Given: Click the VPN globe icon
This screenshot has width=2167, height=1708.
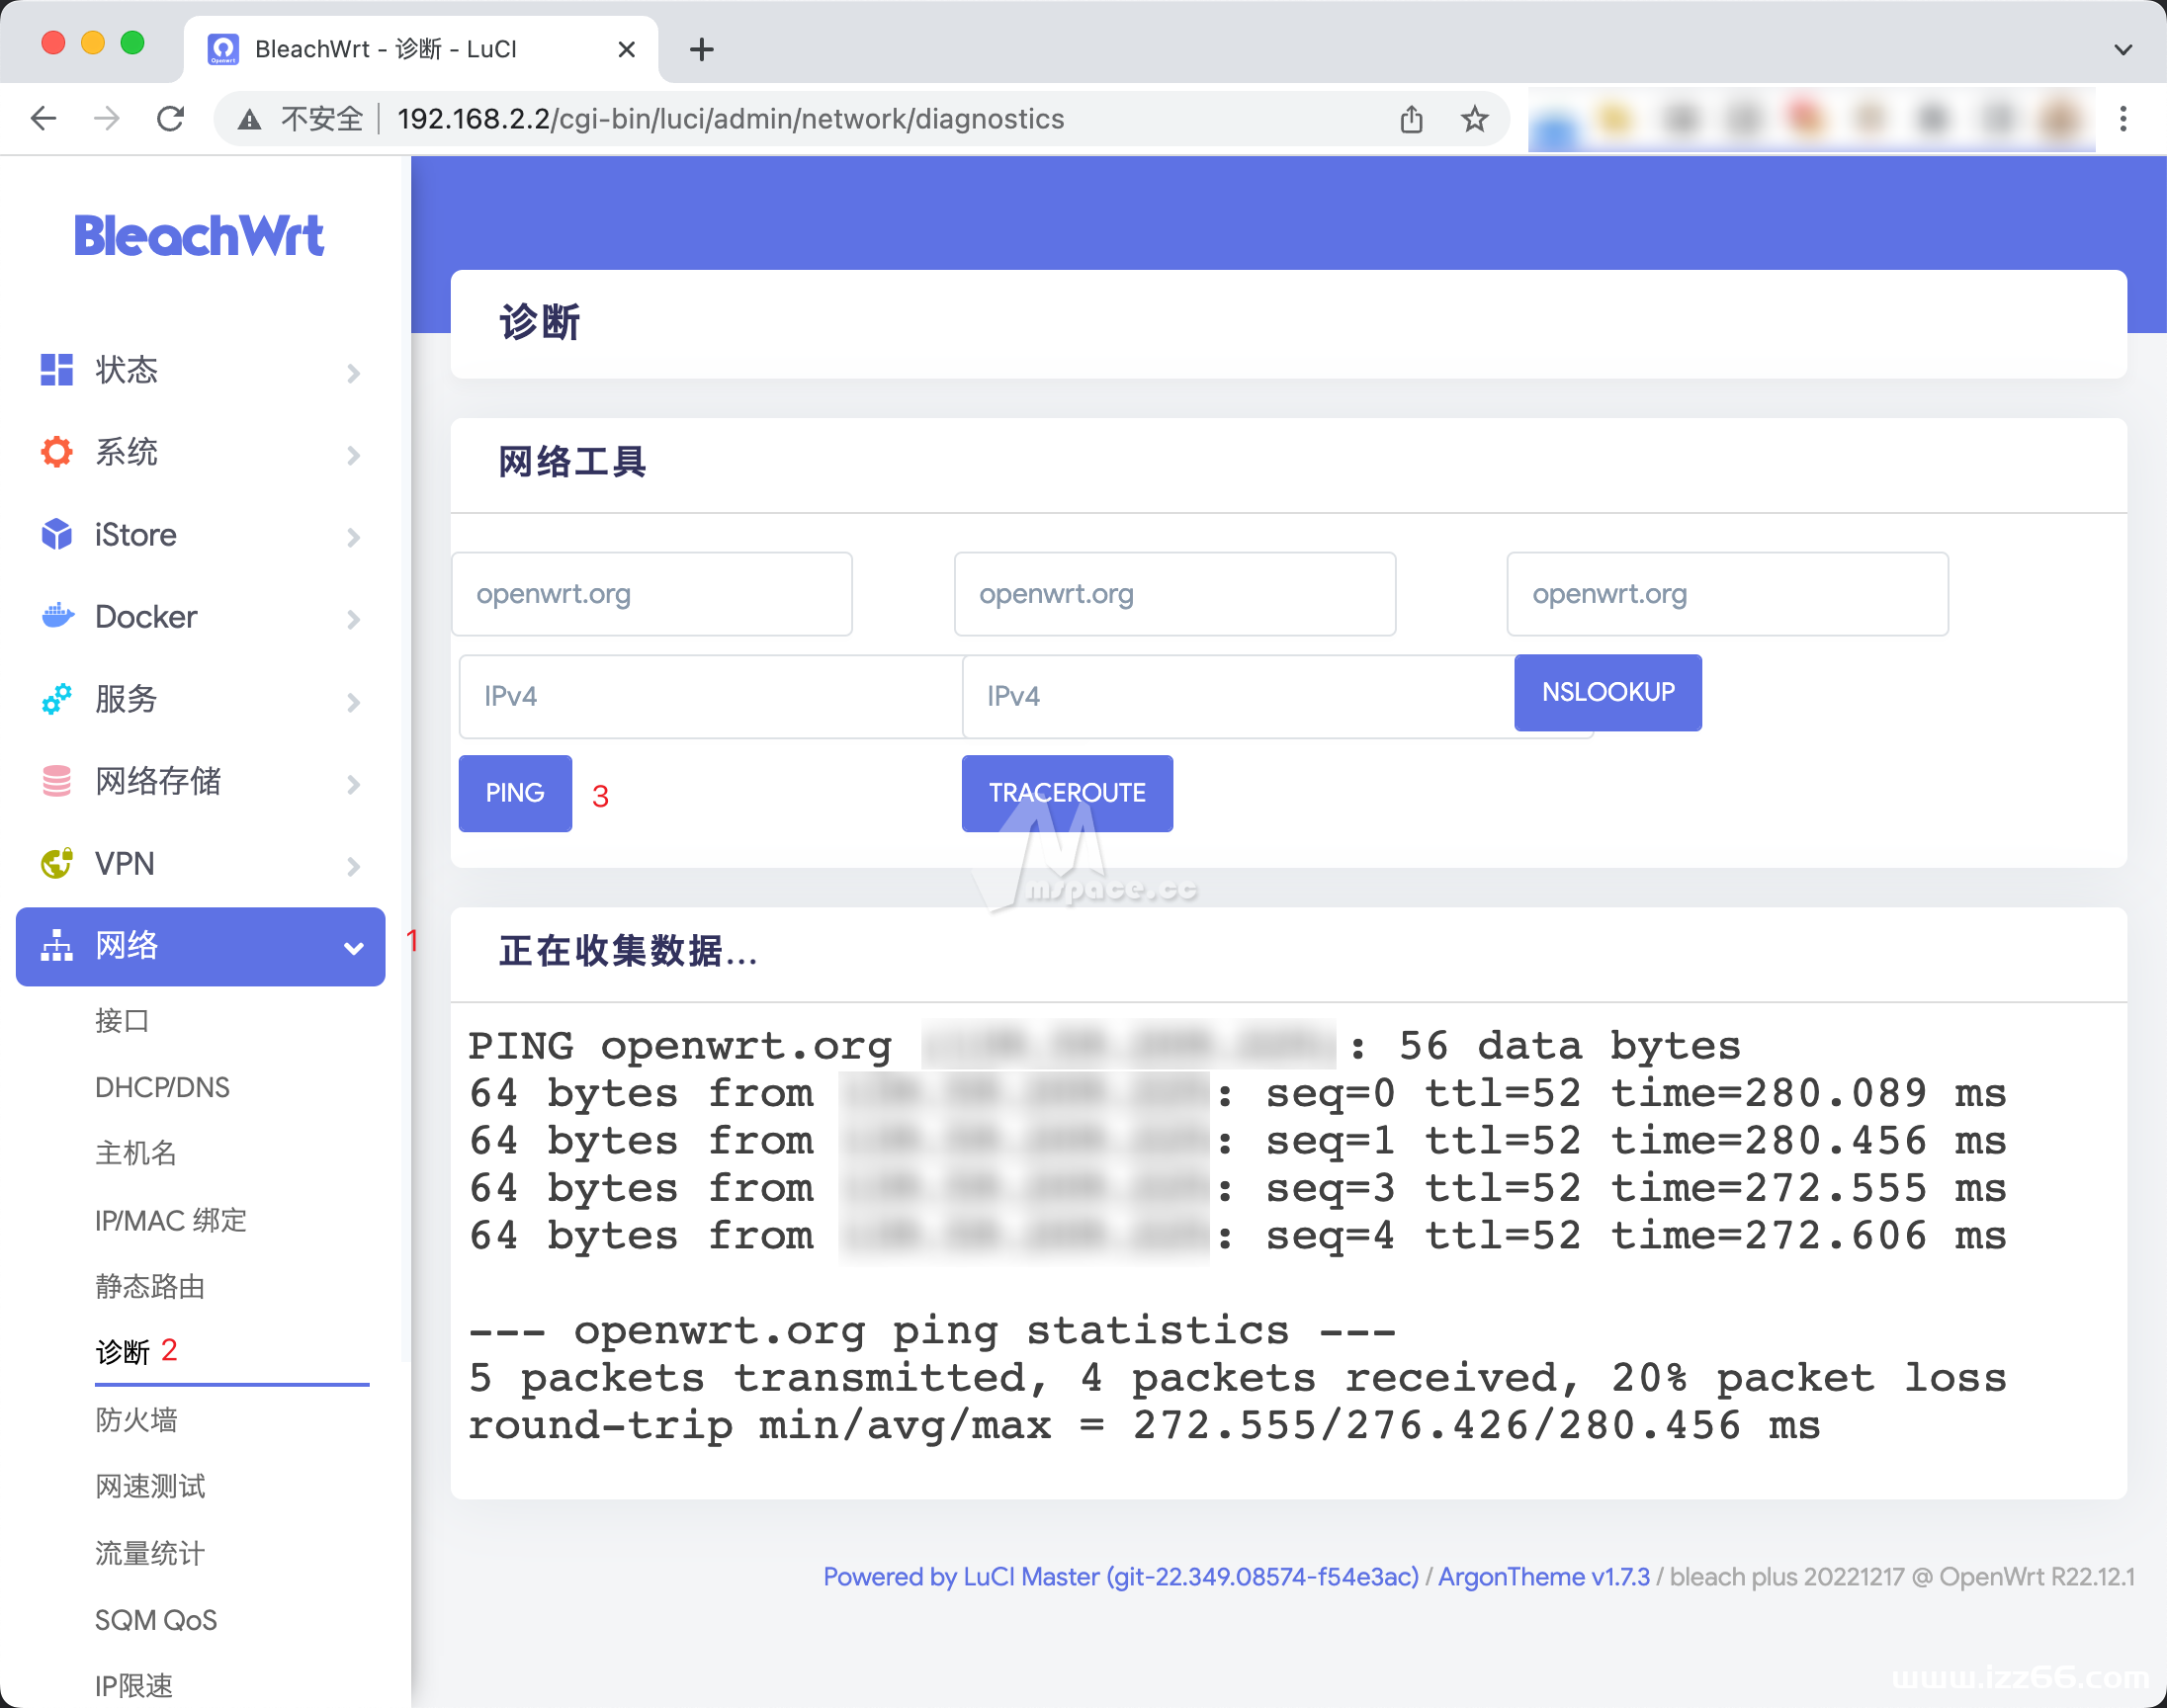Looking at the screenshot, I should (x=56, y=863).
